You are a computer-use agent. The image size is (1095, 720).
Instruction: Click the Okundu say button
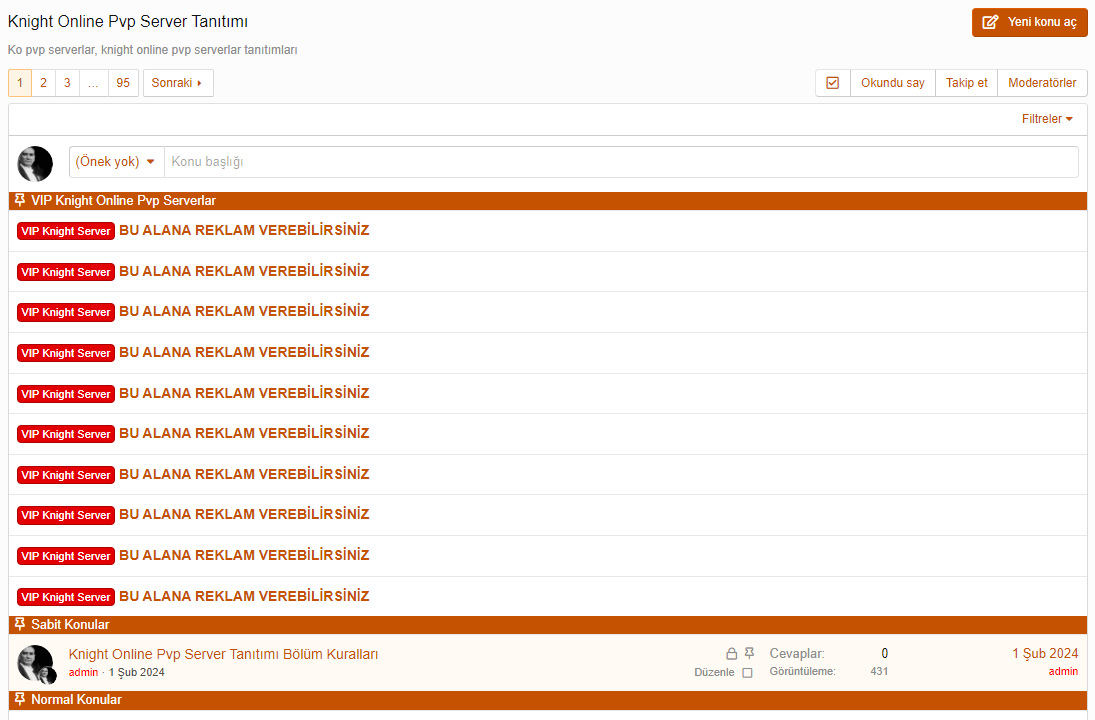[892, 83]
